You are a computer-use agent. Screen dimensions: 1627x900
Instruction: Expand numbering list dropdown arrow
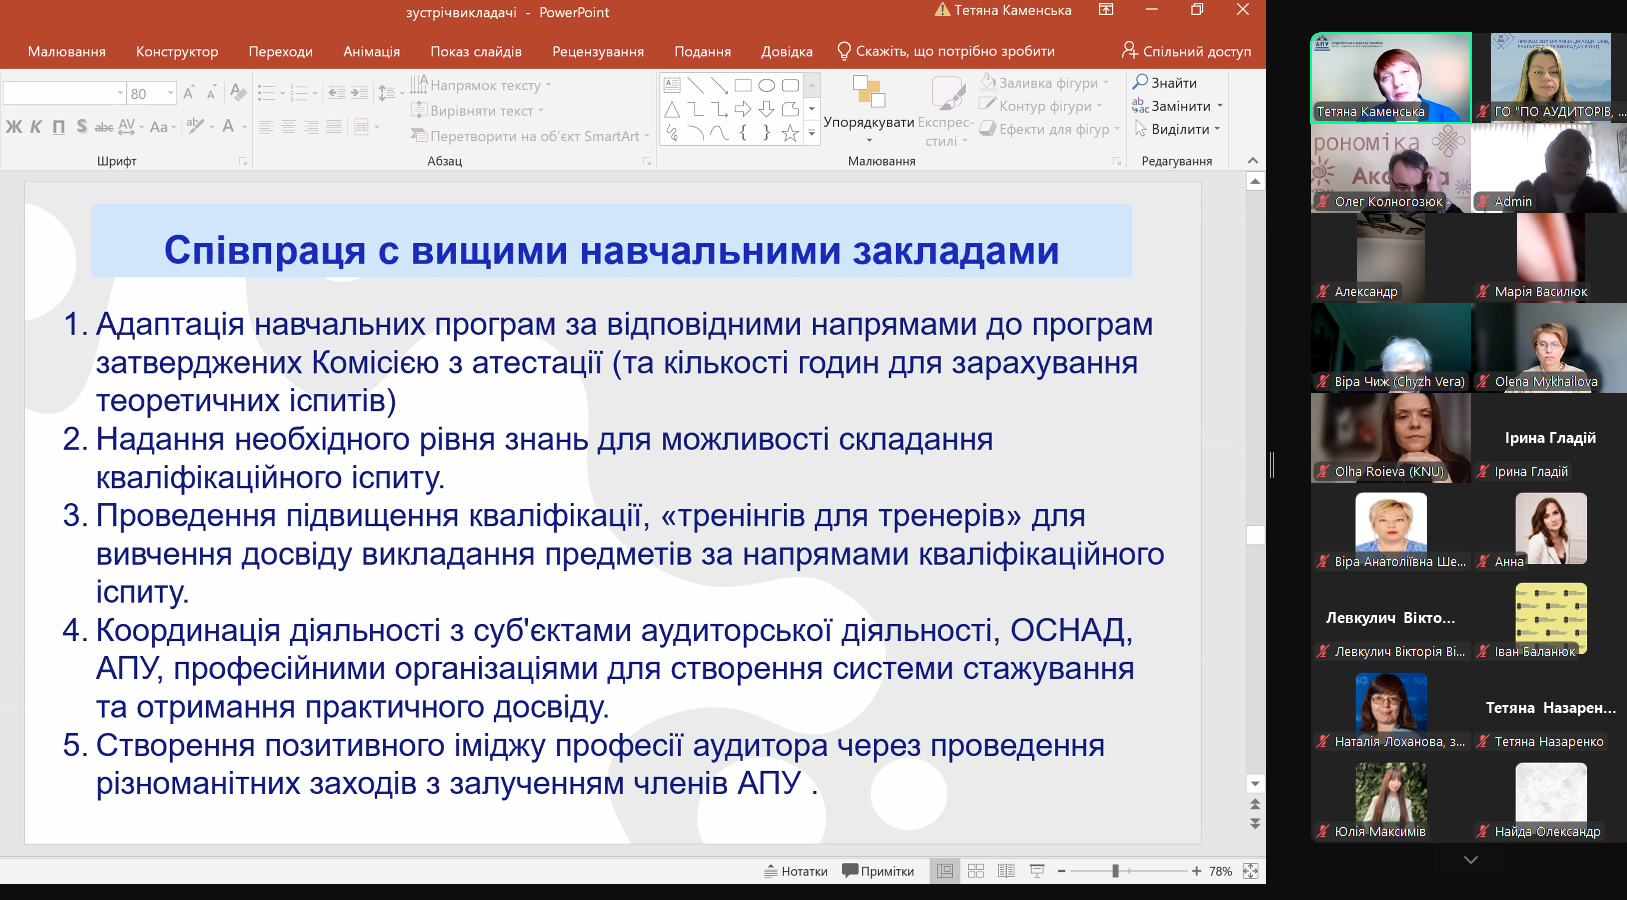(315, 93)
